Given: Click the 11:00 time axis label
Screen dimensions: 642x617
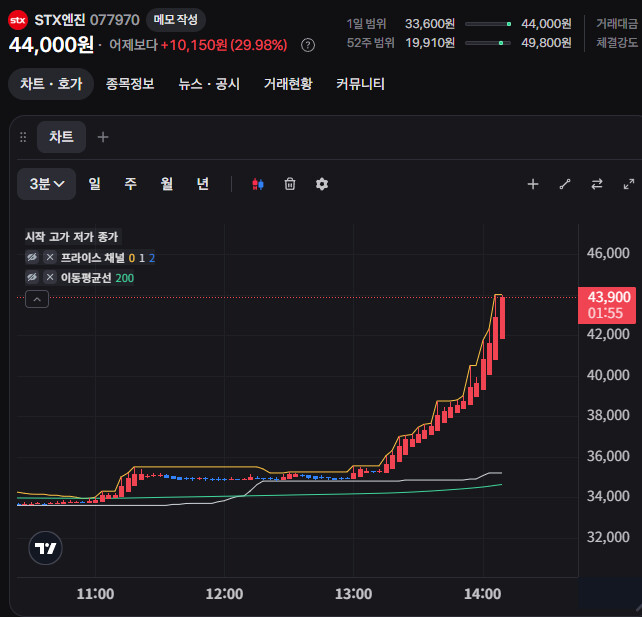Looking at the screenshot, I should pyautogui.click(x=95, y=594).
